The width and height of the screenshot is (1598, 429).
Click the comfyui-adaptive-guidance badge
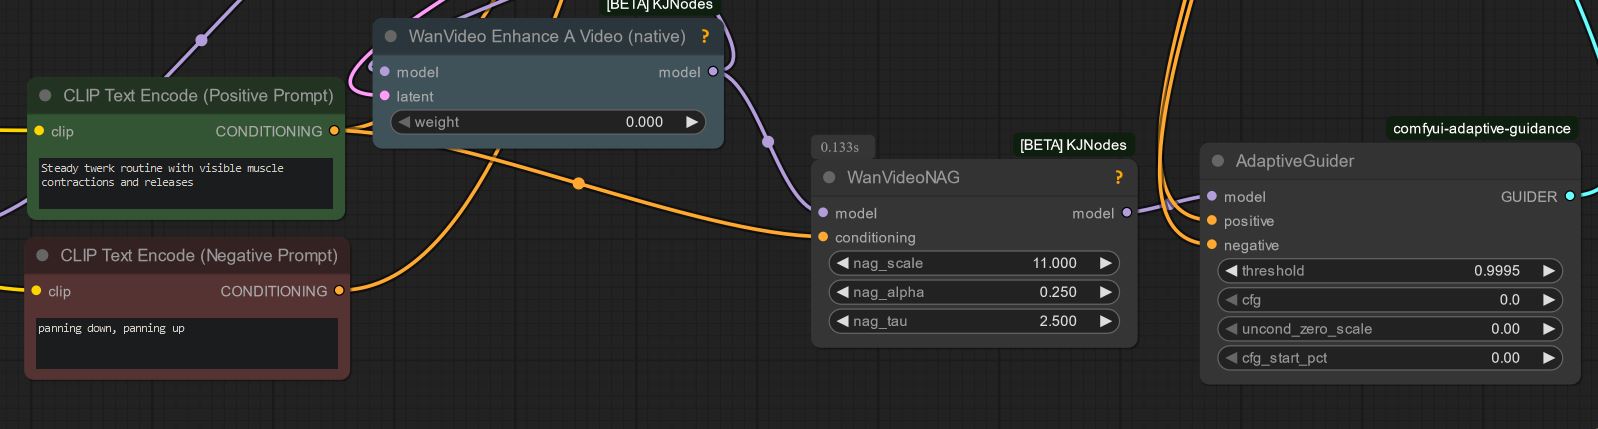[x=1481, y=129]
